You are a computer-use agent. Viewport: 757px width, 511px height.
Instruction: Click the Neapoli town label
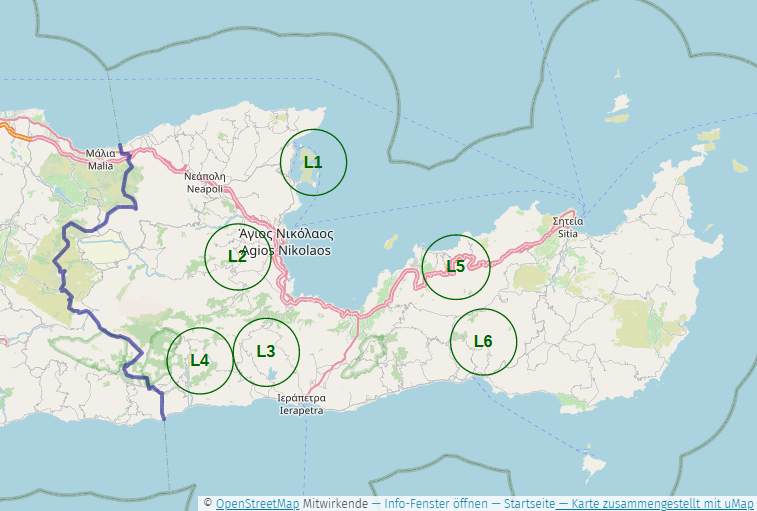point(205,181)
